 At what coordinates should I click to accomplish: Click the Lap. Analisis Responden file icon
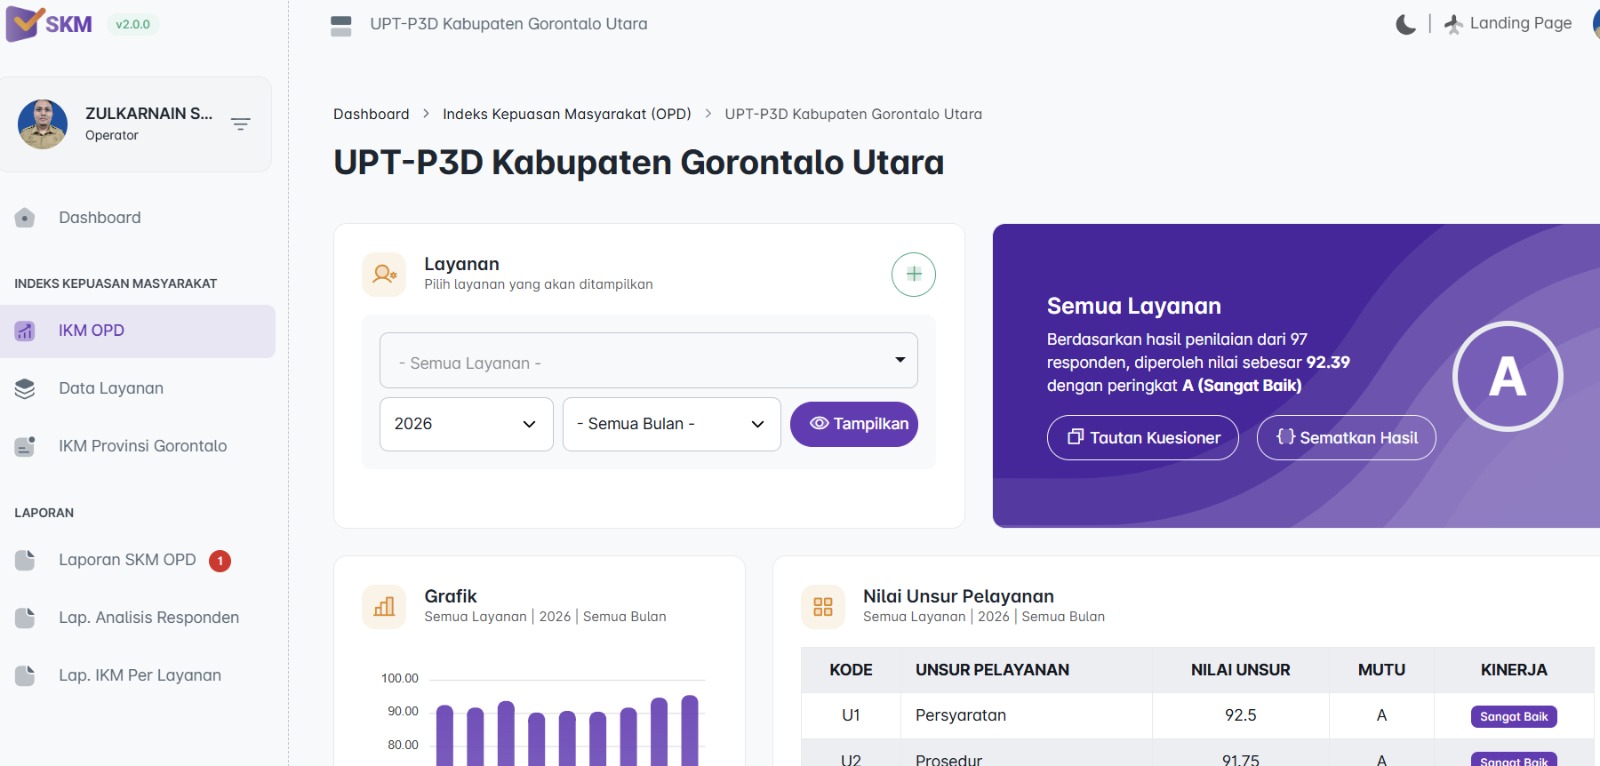coord(25,618)
